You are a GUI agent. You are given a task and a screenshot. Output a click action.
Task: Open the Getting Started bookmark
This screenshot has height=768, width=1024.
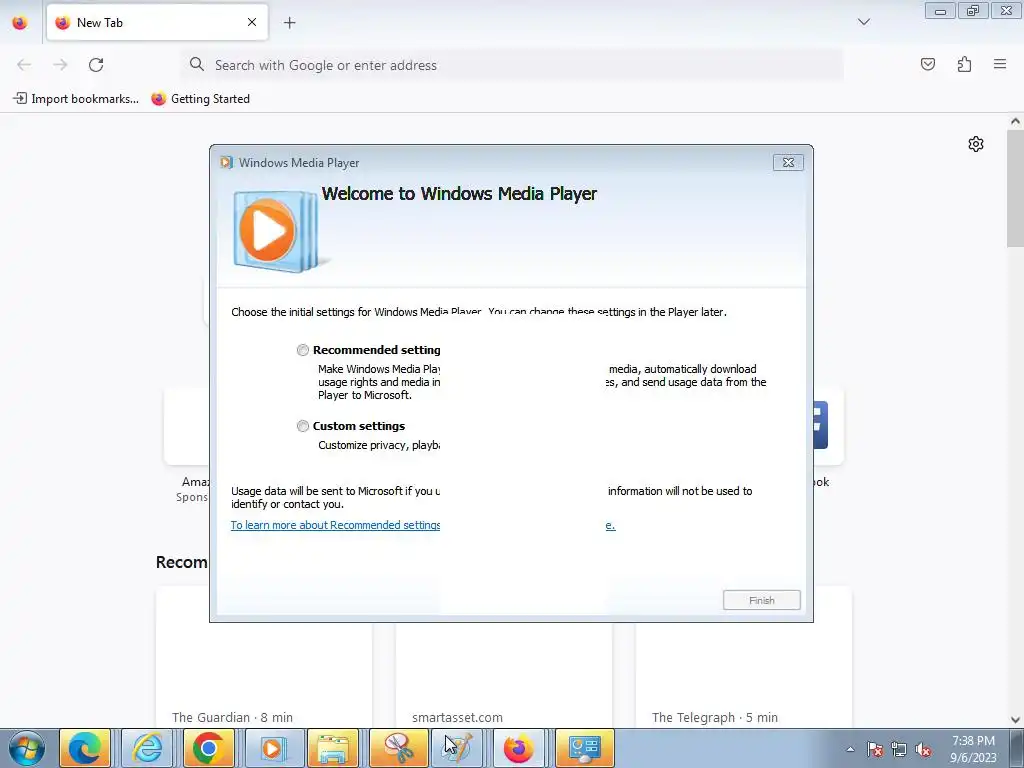200,99
